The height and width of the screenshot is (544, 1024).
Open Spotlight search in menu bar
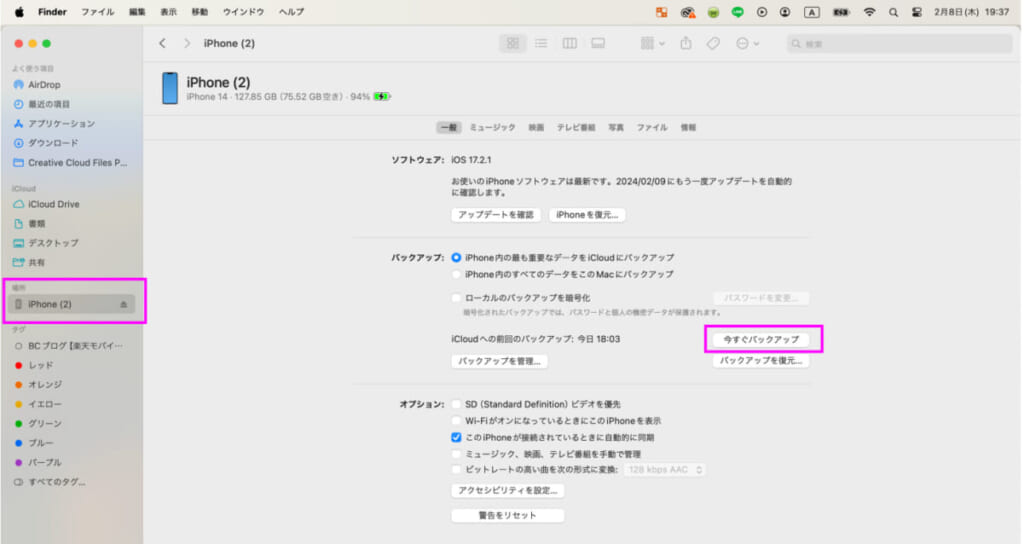coord(893,12)
